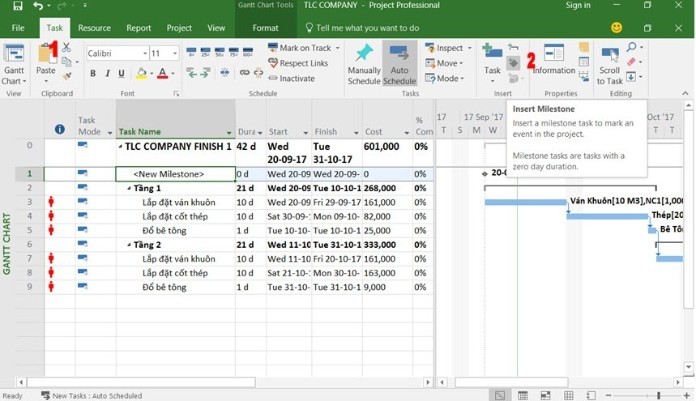The height and width of the screenshot is (401, 696).
Task: Open task Information dialog icon
Action: [x=553, y=58]
